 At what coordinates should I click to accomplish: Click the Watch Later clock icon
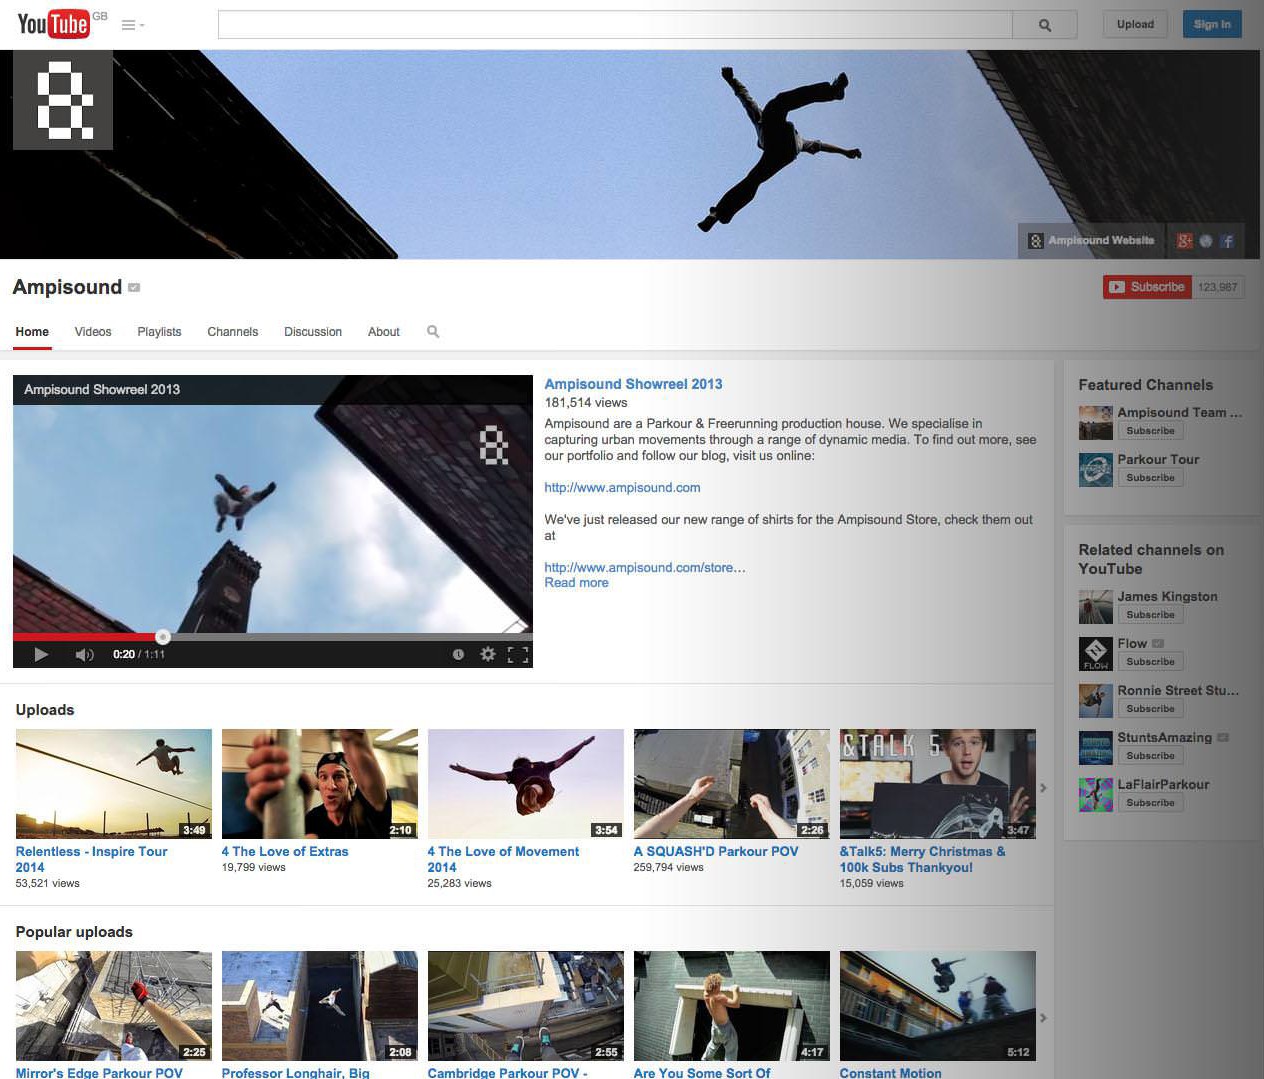pyautogui.click(x=458, y=654)
